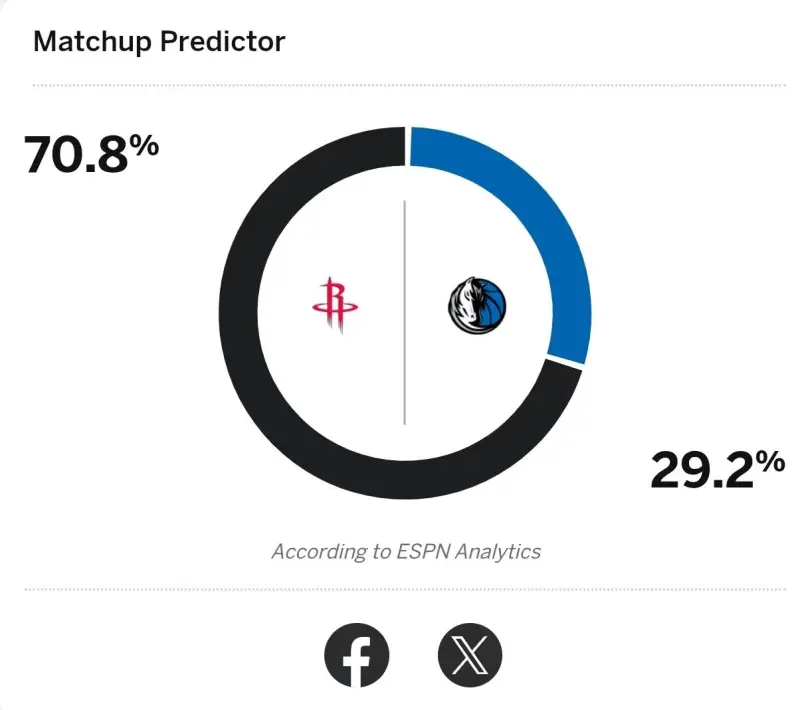Click the Dallas Mavericks logo
This screenshot has height=710, width=800.
pos(476,304)
